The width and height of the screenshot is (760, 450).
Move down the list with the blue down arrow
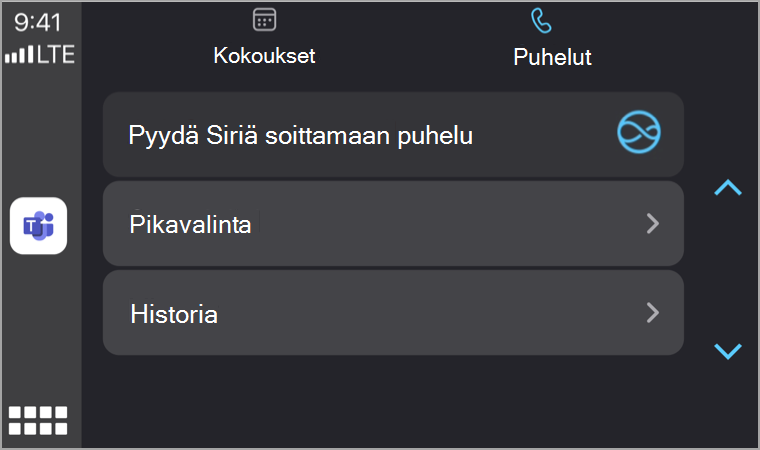(728, 351)
